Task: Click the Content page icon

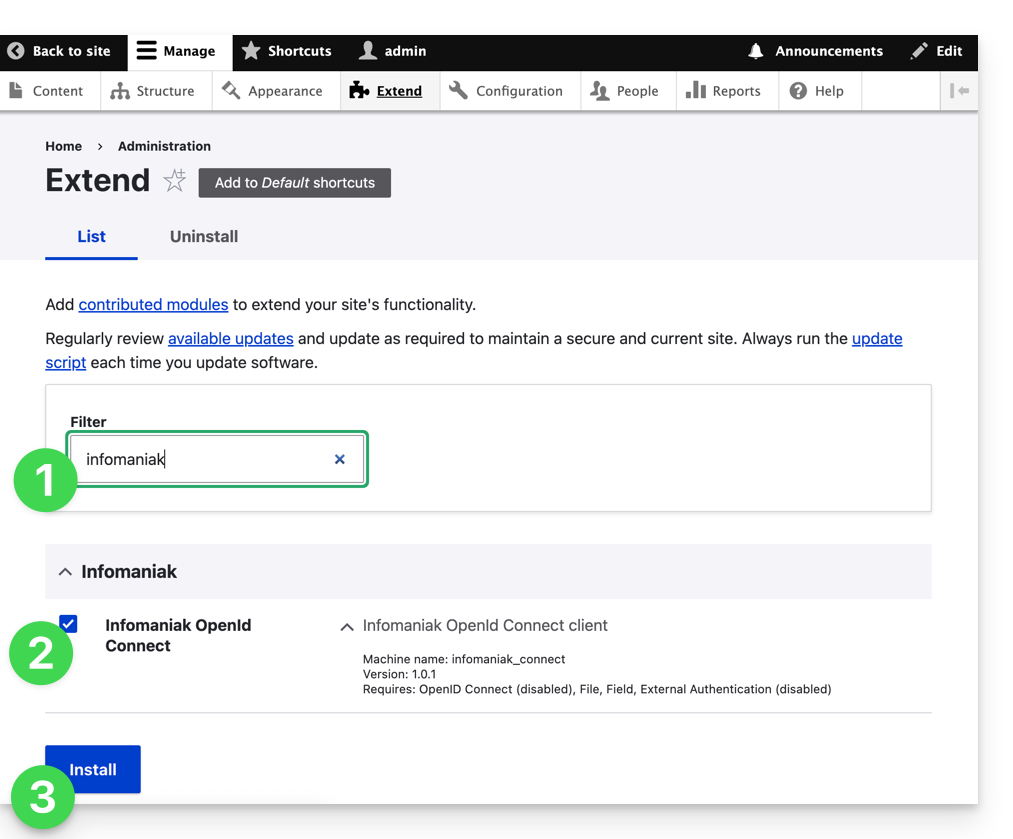Action: [x=16, y=90]
